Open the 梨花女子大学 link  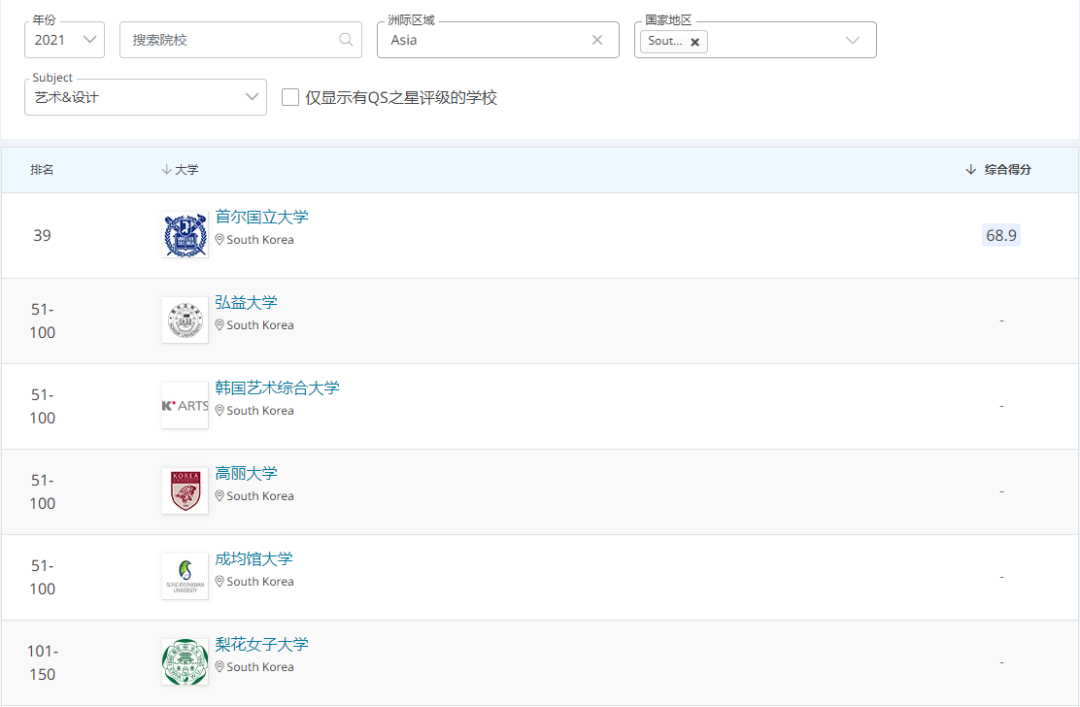coord(262,644)
